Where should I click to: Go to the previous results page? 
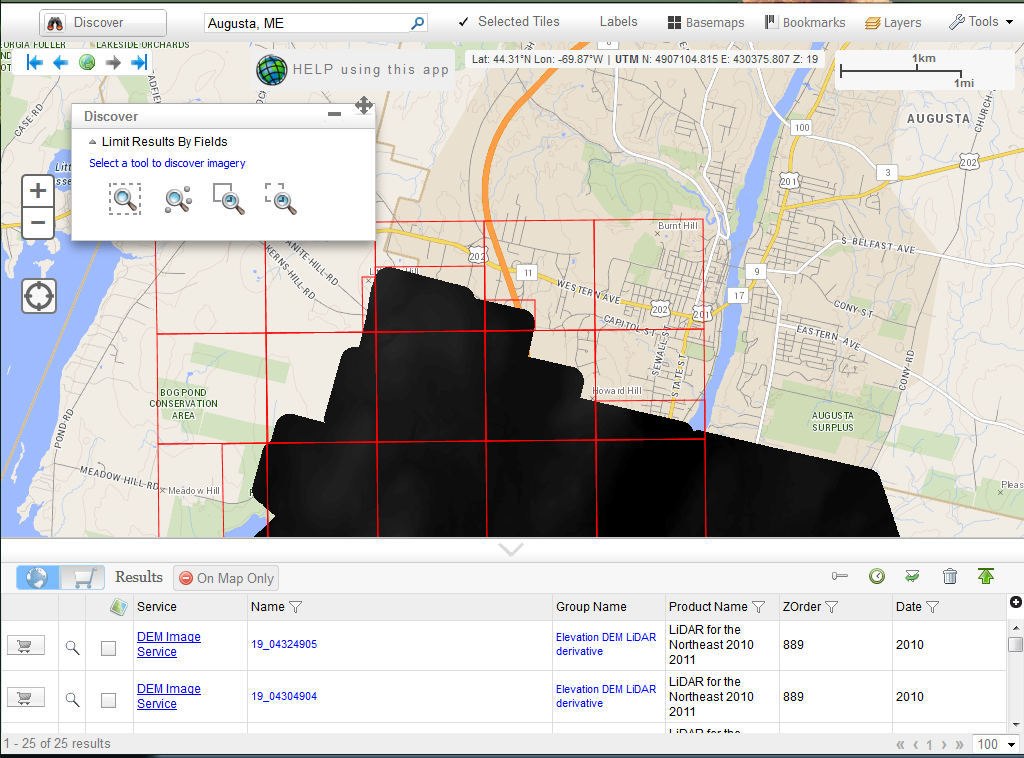pyautogui.click(x=916, y=744)
